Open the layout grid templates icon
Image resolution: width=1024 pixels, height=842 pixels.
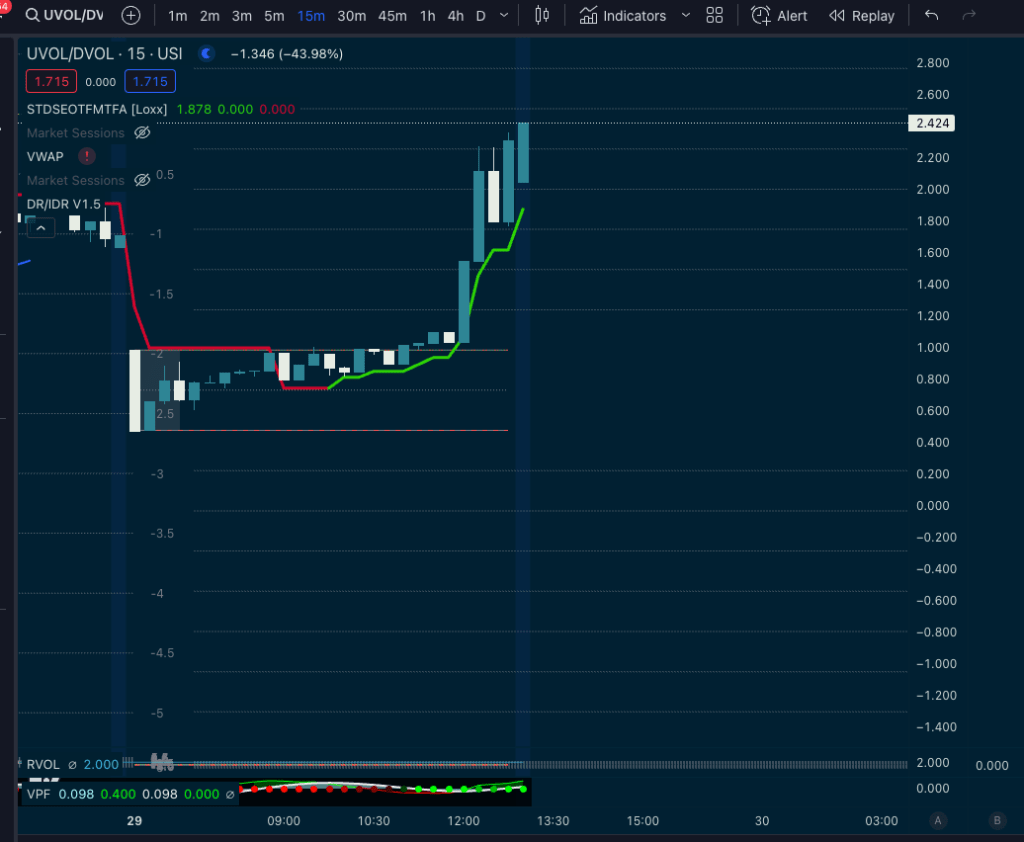[714, 16]
